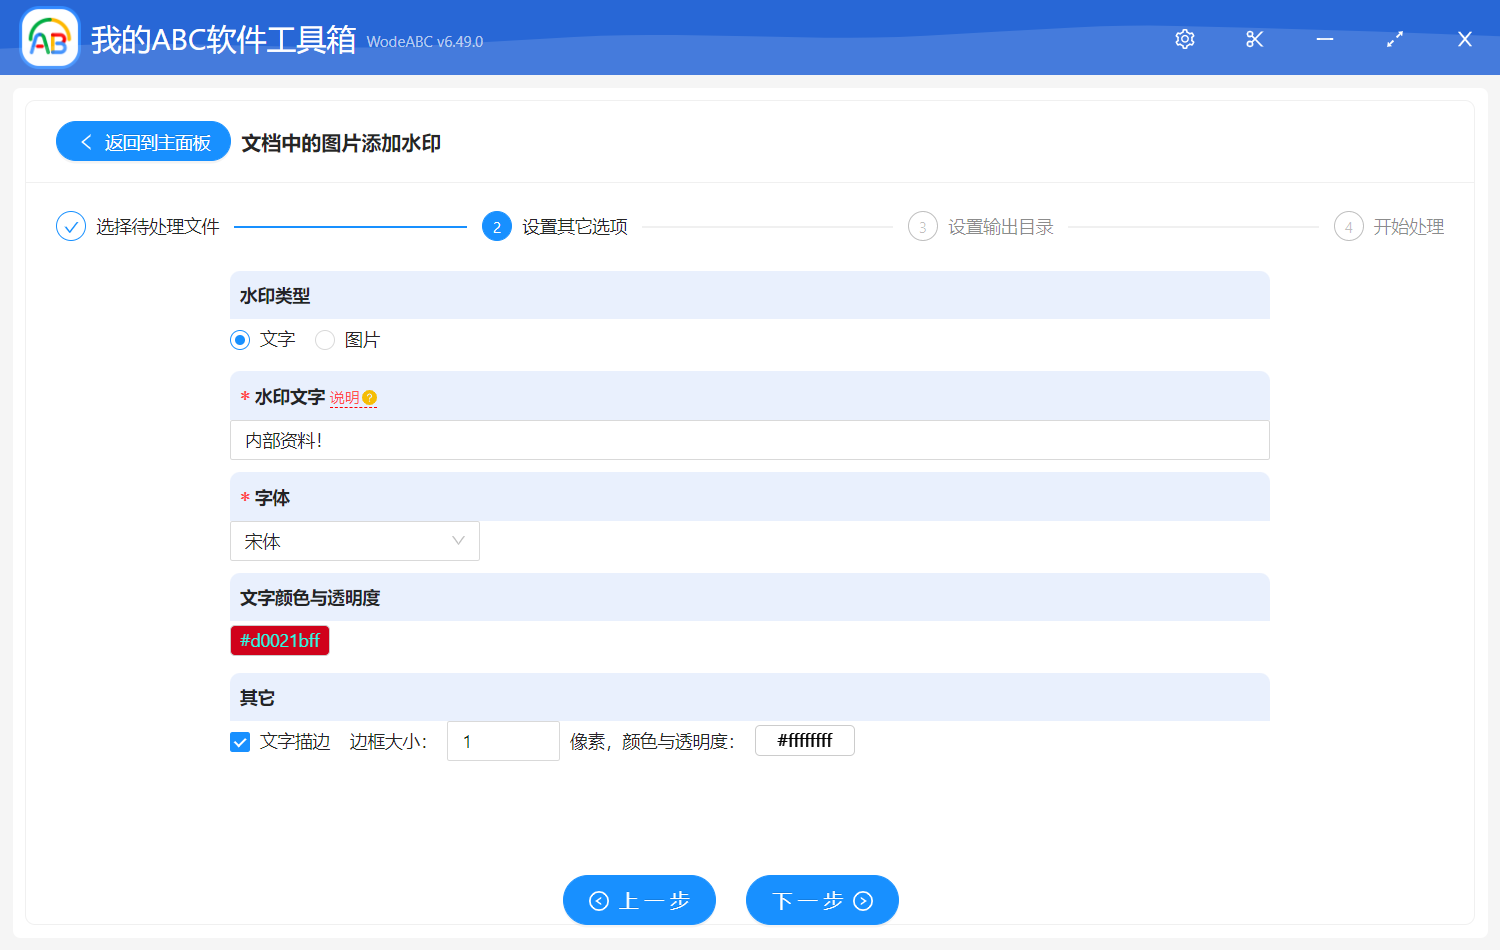
Task: Click the watermark text input field
Action: 749,441
